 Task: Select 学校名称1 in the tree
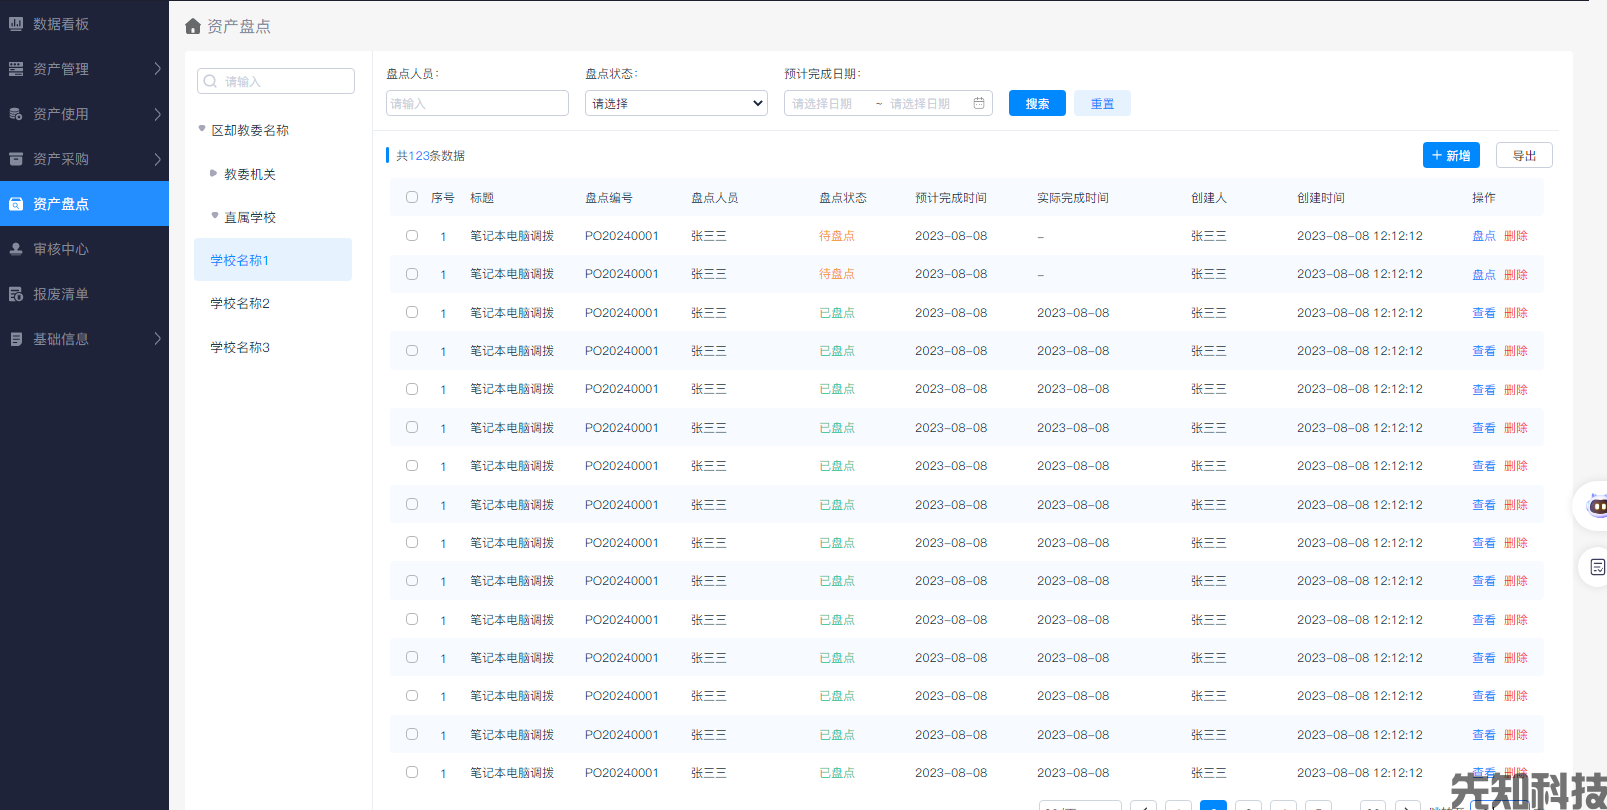point(273,260)
